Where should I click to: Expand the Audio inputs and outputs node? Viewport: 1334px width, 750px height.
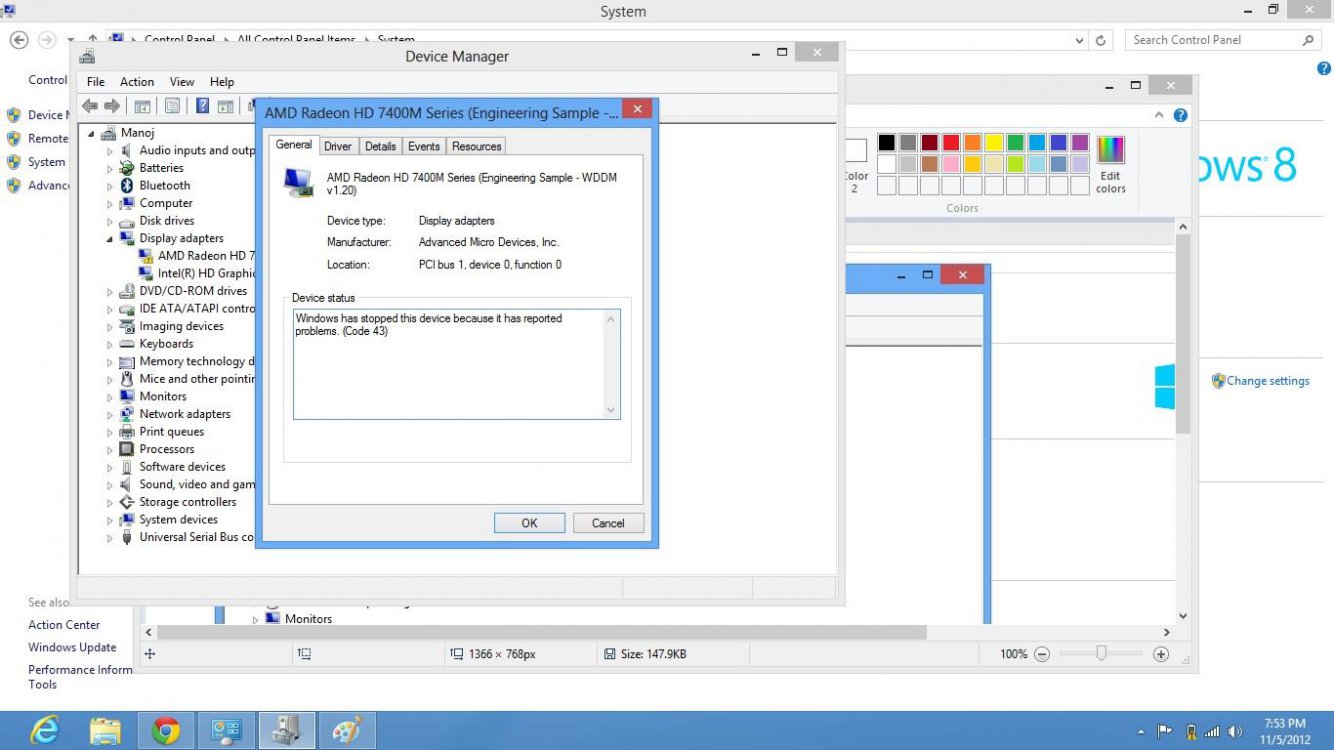[x=110, y=151]
